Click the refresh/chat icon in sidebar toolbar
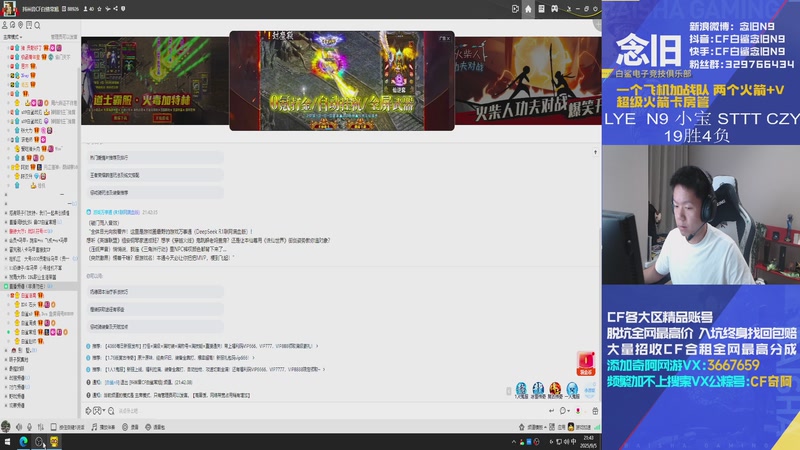 click(13, 25)
